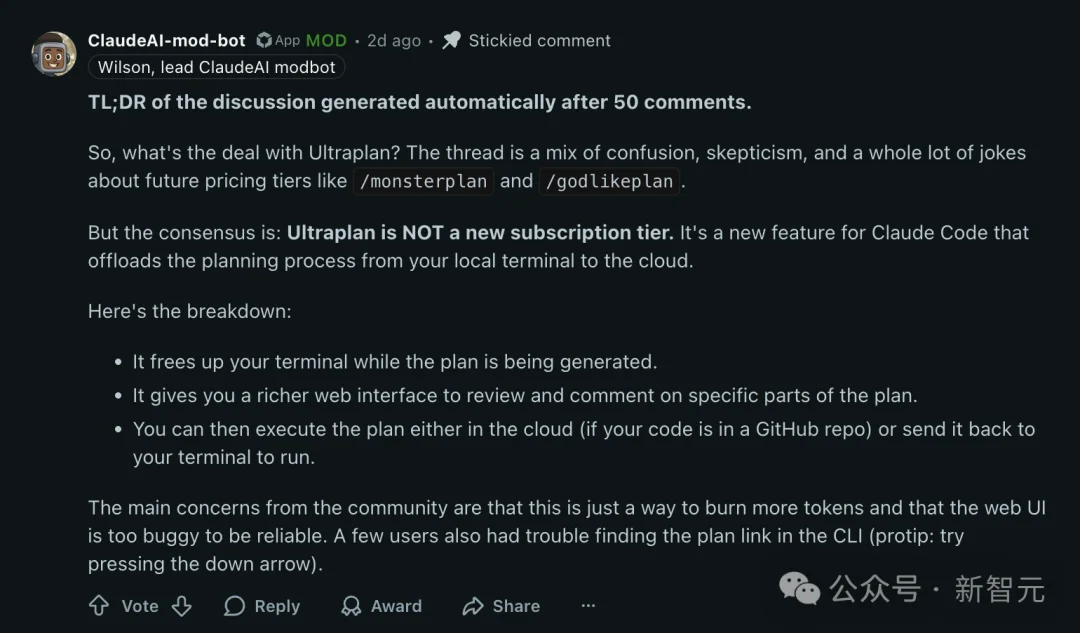Screen dimensions: 1080x633
Task: Click the Award medal icon
Action: point(352,606)
